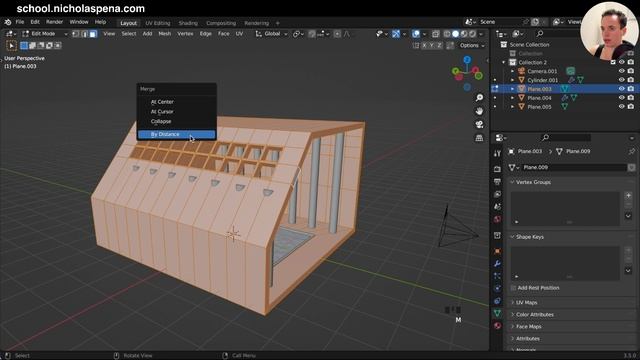Switch to rendered viewport shading
The image size is (640, 360).
tap(473, 34)
